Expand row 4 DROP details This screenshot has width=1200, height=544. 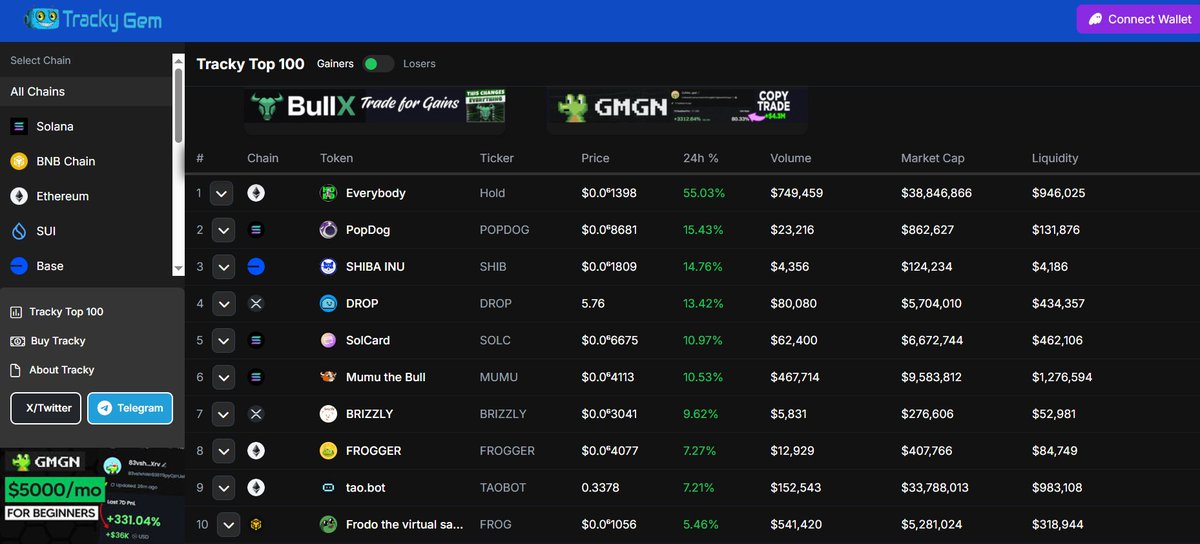point(223,303)
